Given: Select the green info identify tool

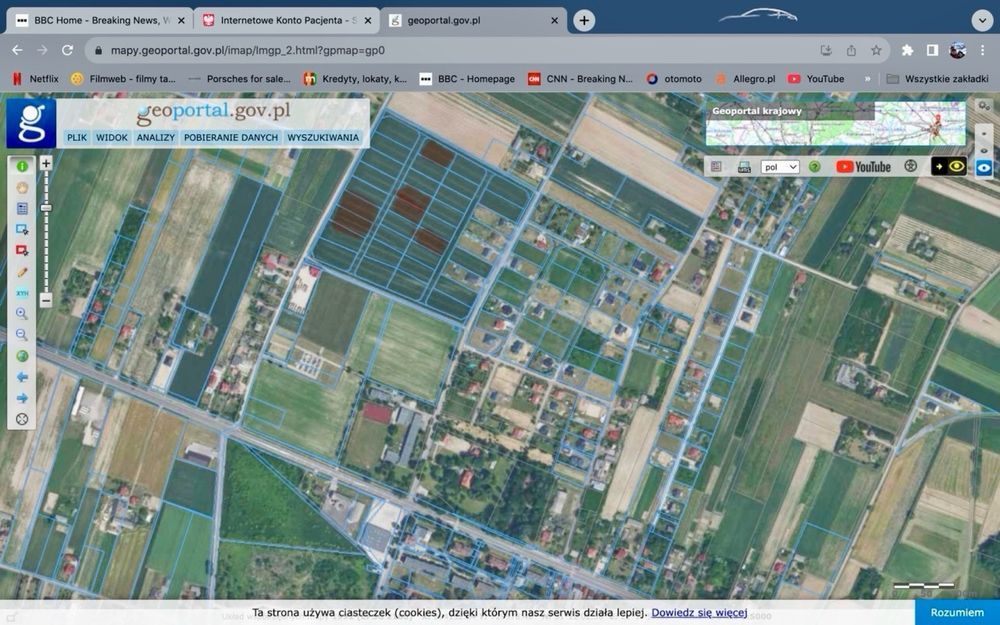Looking at the screenshot, I should click(22, 166).
